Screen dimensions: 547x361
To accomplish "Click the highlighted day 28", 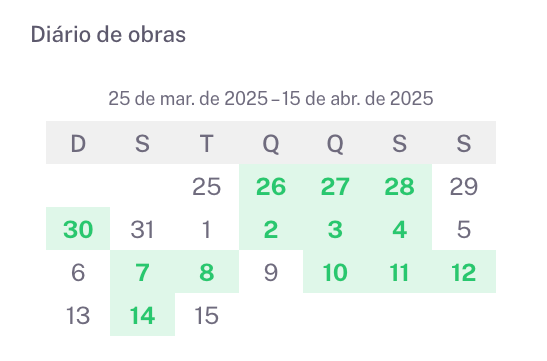I will [399, 186].
